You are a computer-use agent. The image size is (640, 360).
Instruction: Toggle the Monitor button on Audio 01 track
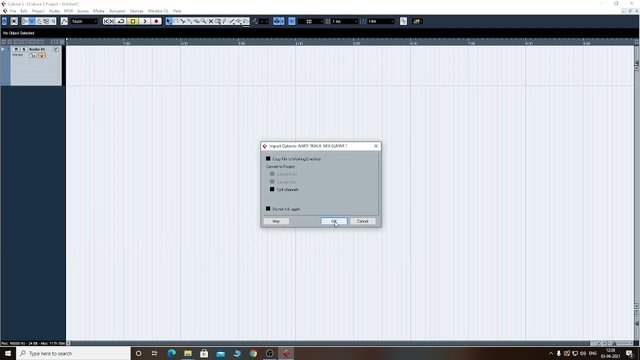pyautogui.click(x=42, y=56)
